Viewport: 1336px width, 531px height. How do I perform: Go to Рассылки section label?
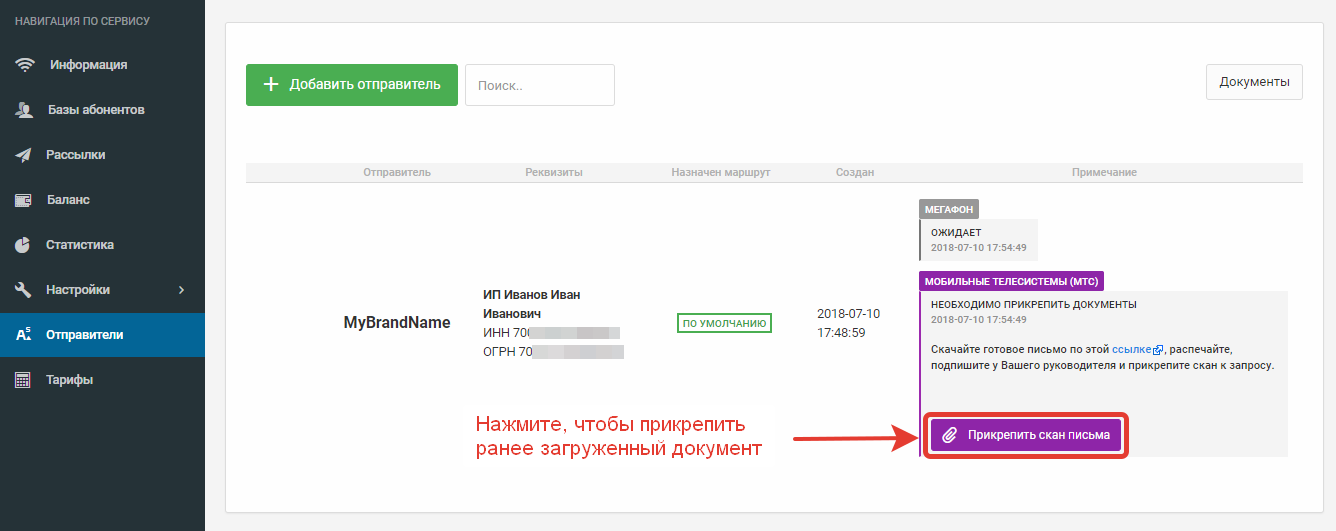click(75, 155)
